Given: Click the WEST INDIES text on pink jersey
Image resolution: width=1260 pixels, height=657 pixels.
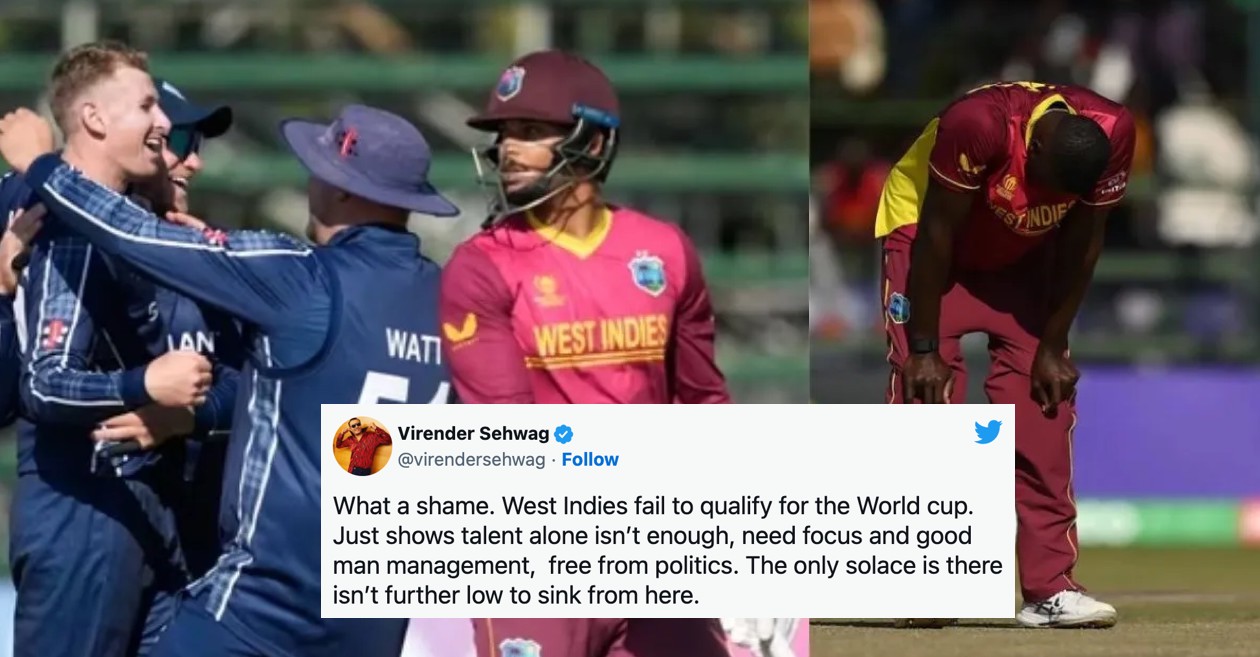Looking at the screenshot, I should click(x=600, y=340).
